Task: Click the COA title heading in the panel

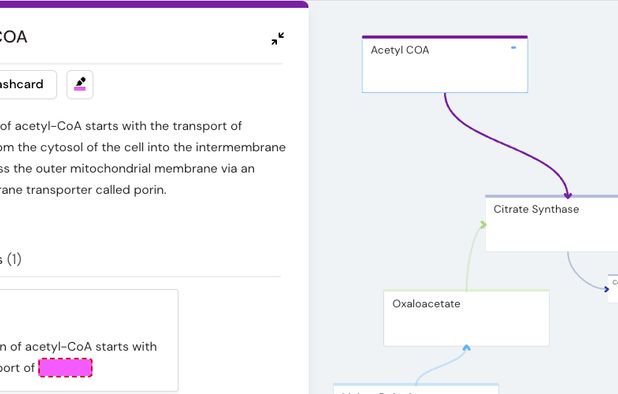Action: [13, 37]
